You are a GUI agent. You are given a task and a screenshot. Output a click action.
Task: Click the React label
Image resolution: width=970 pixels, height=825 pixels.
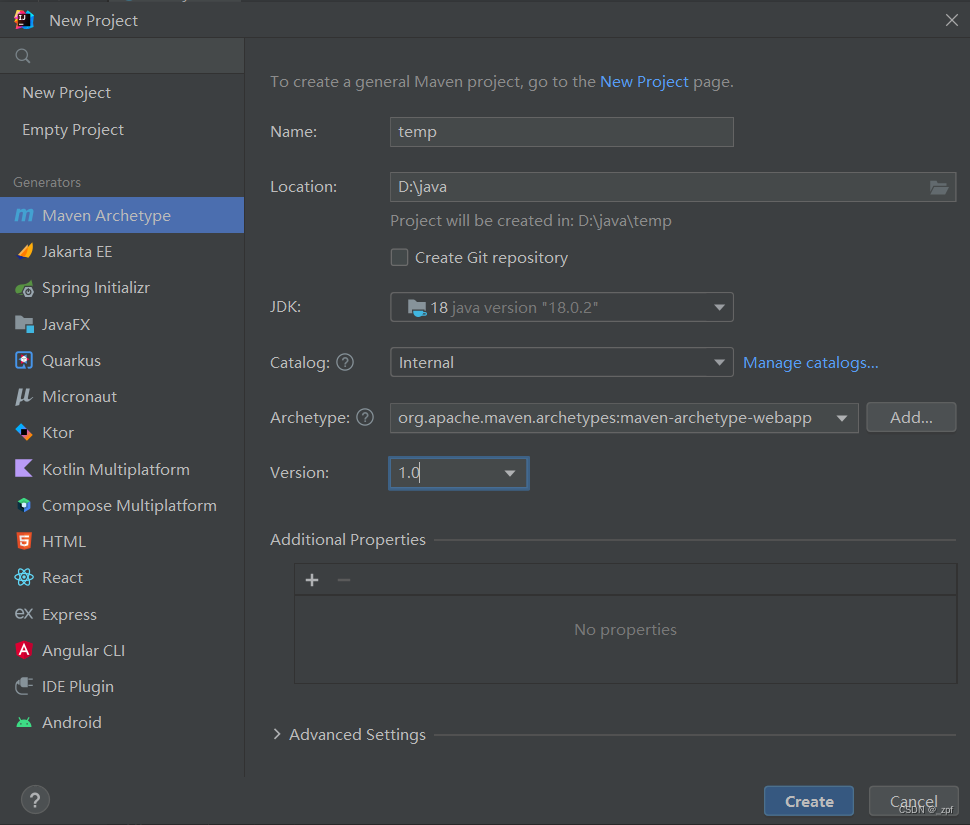click(62, 578)
